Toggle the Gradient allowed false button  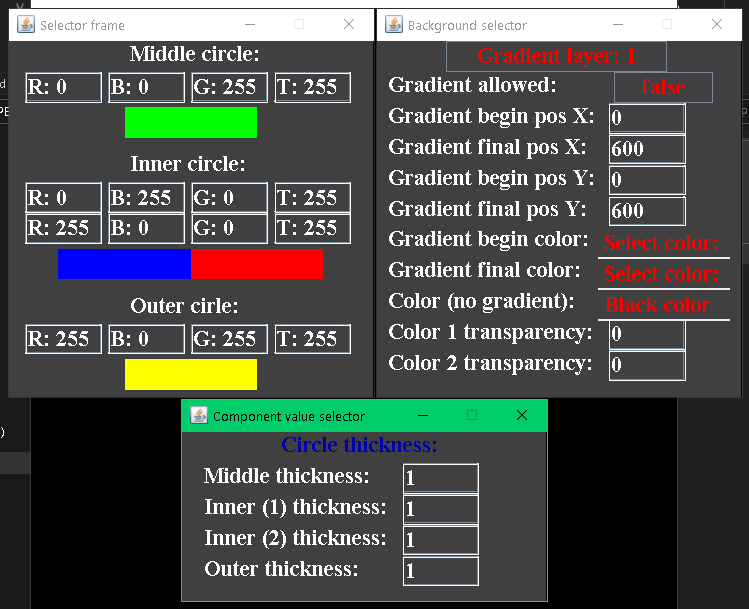point(663,87)
